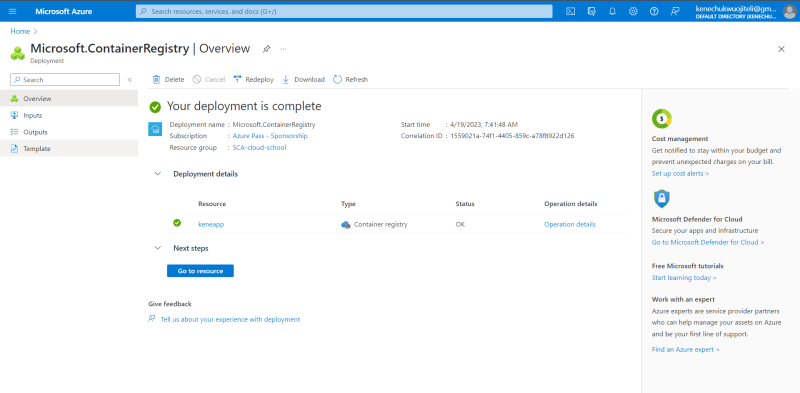Download the deployment template from the toolbar
Screen dimensions: 800x393
coord(303,80)
